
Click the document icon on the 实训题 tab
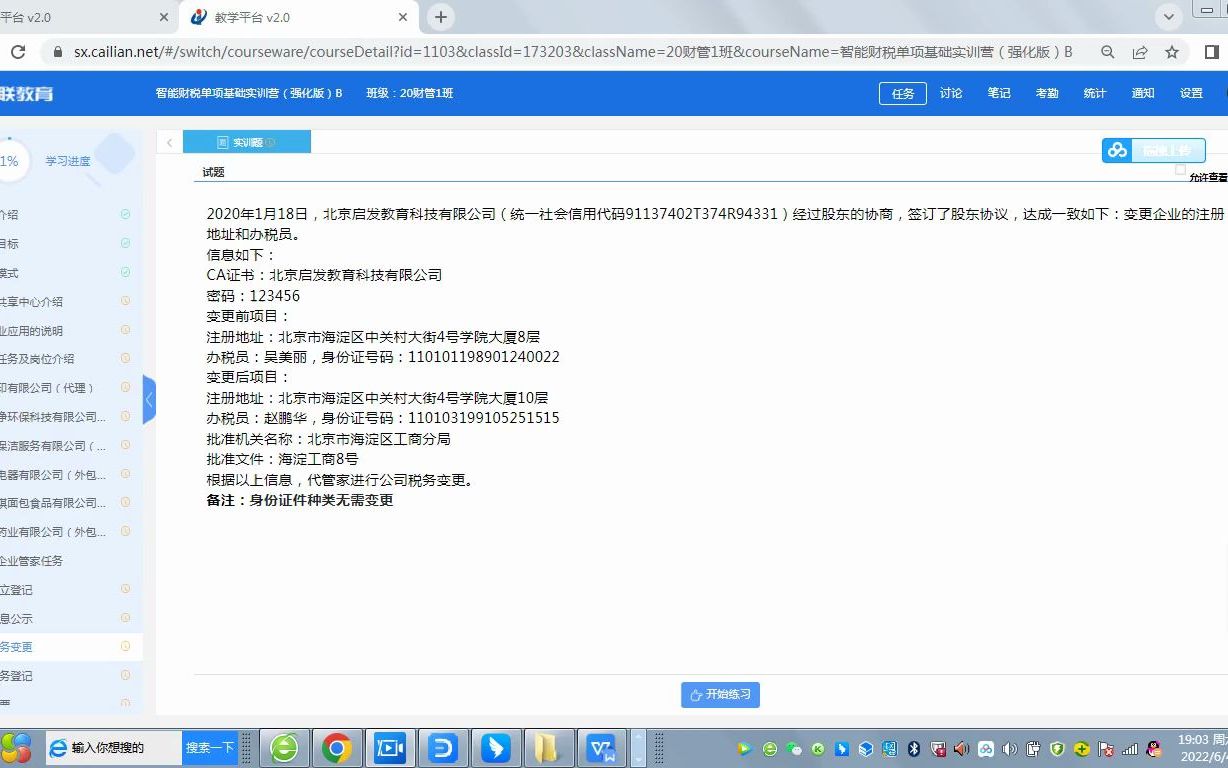pyautogui.click(x=222, y=141)
